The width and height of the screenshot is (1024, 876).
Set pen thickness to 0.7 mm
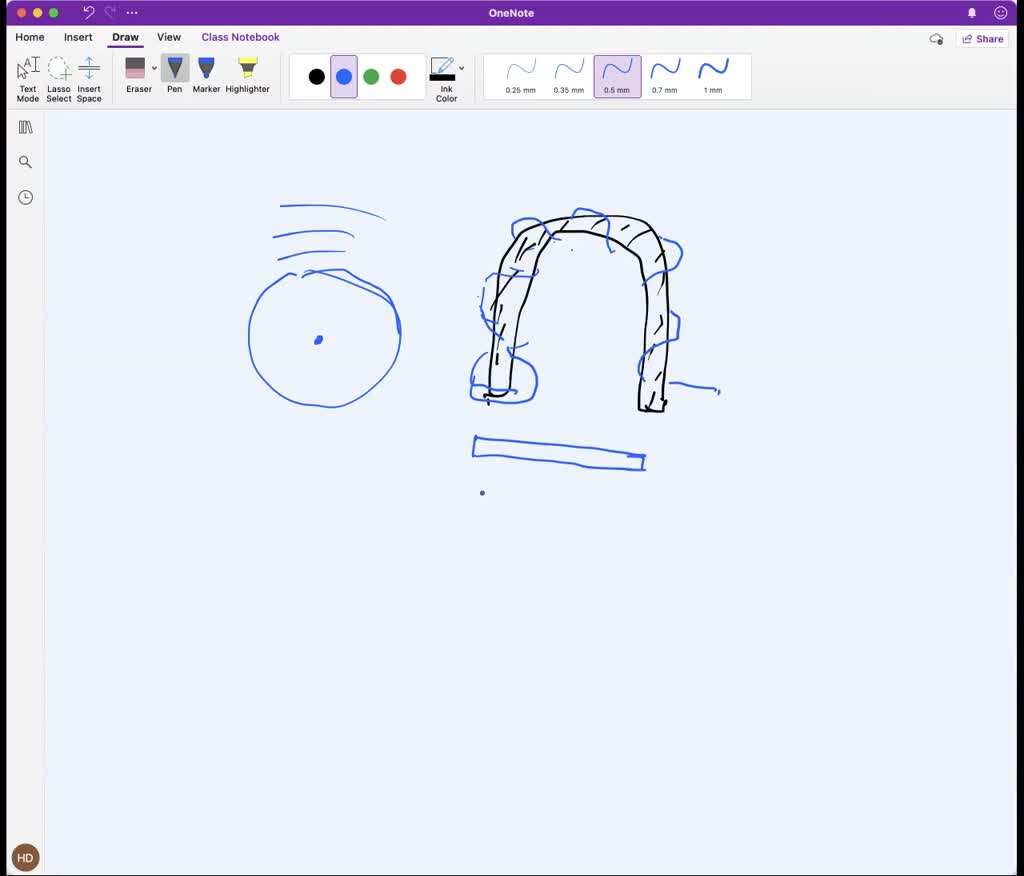point(665,76)
